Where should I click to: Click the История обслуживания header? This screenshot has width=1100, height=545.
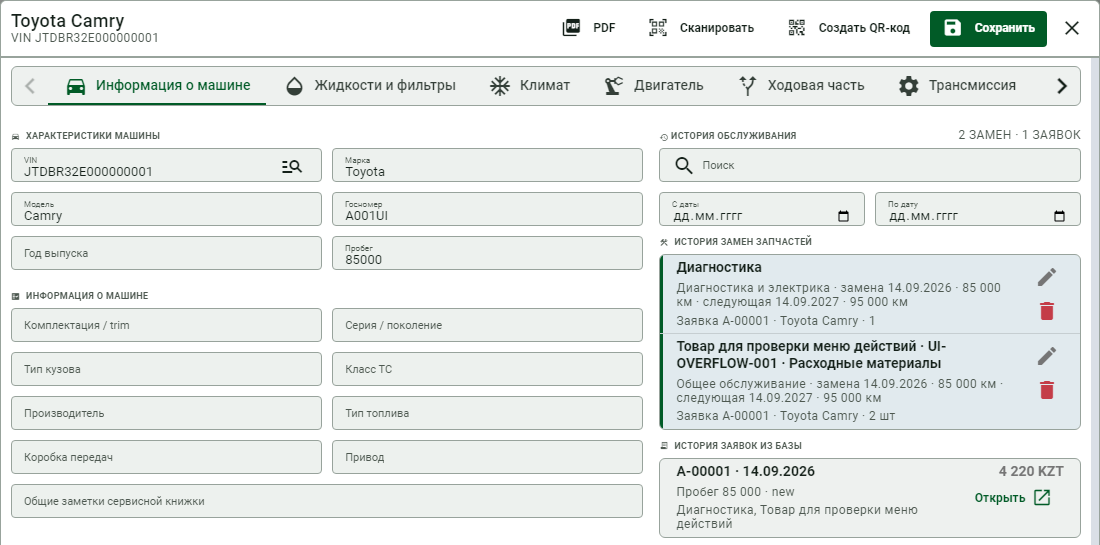coord(733,136)
